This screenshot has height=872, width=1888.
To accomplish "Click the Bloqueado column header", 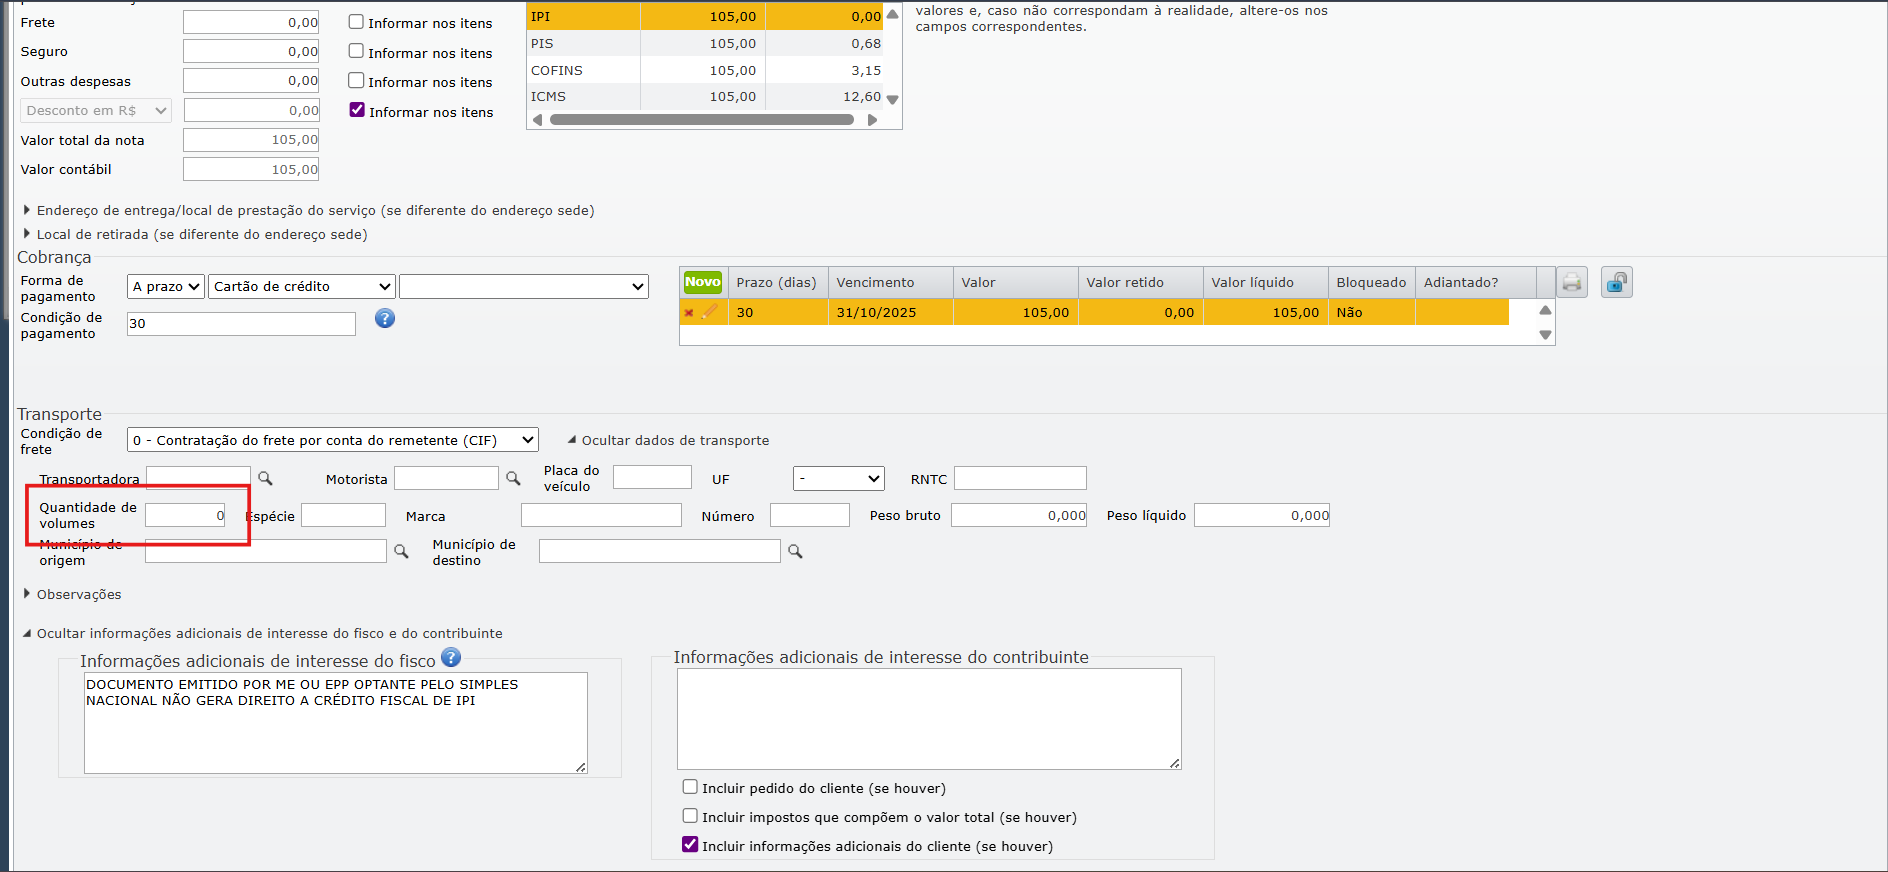I will 1372,283.
